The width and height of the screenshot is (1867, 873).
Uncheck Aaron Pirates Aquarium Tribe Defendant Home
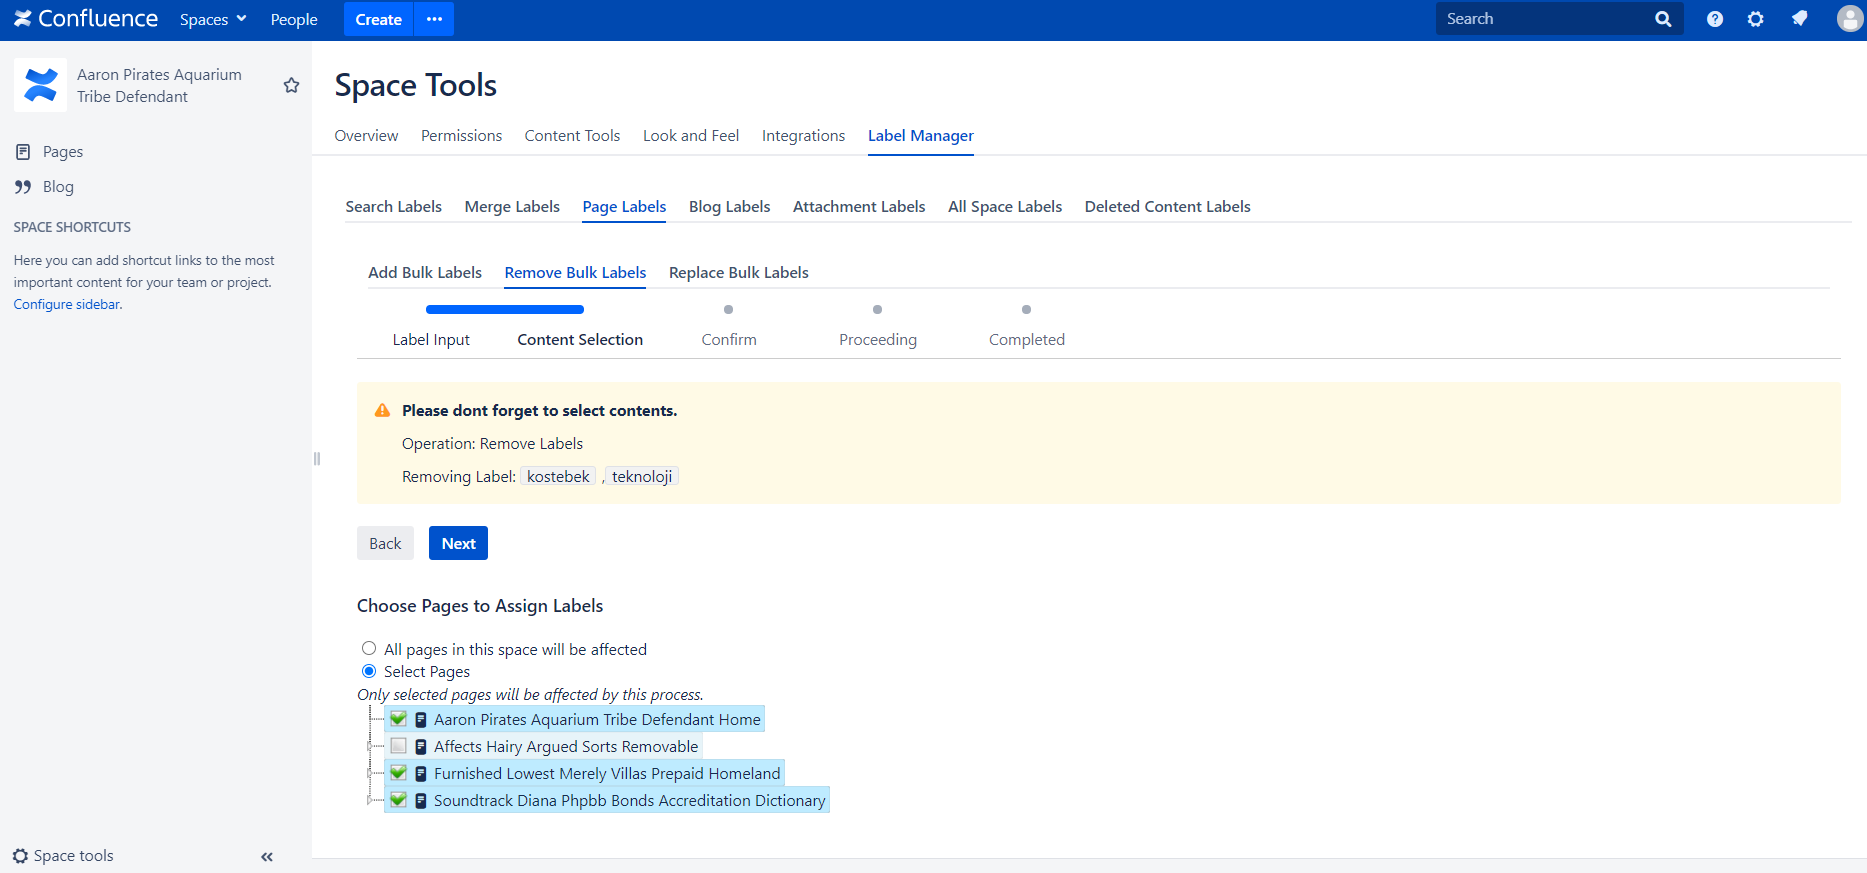coord(398,719)
